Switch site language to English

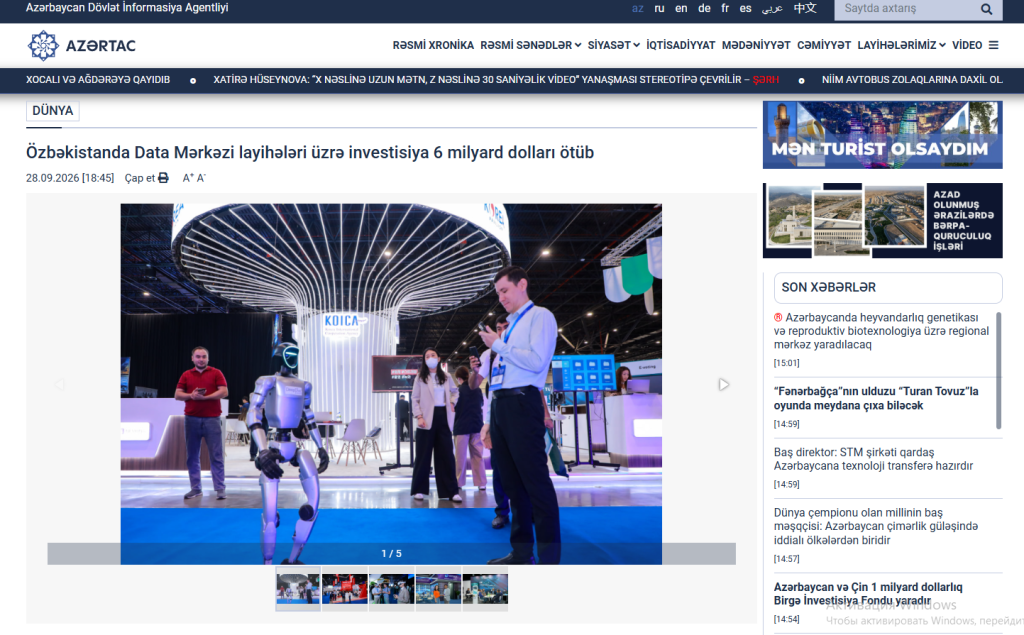pyautogui.click(x=681, y=8)
